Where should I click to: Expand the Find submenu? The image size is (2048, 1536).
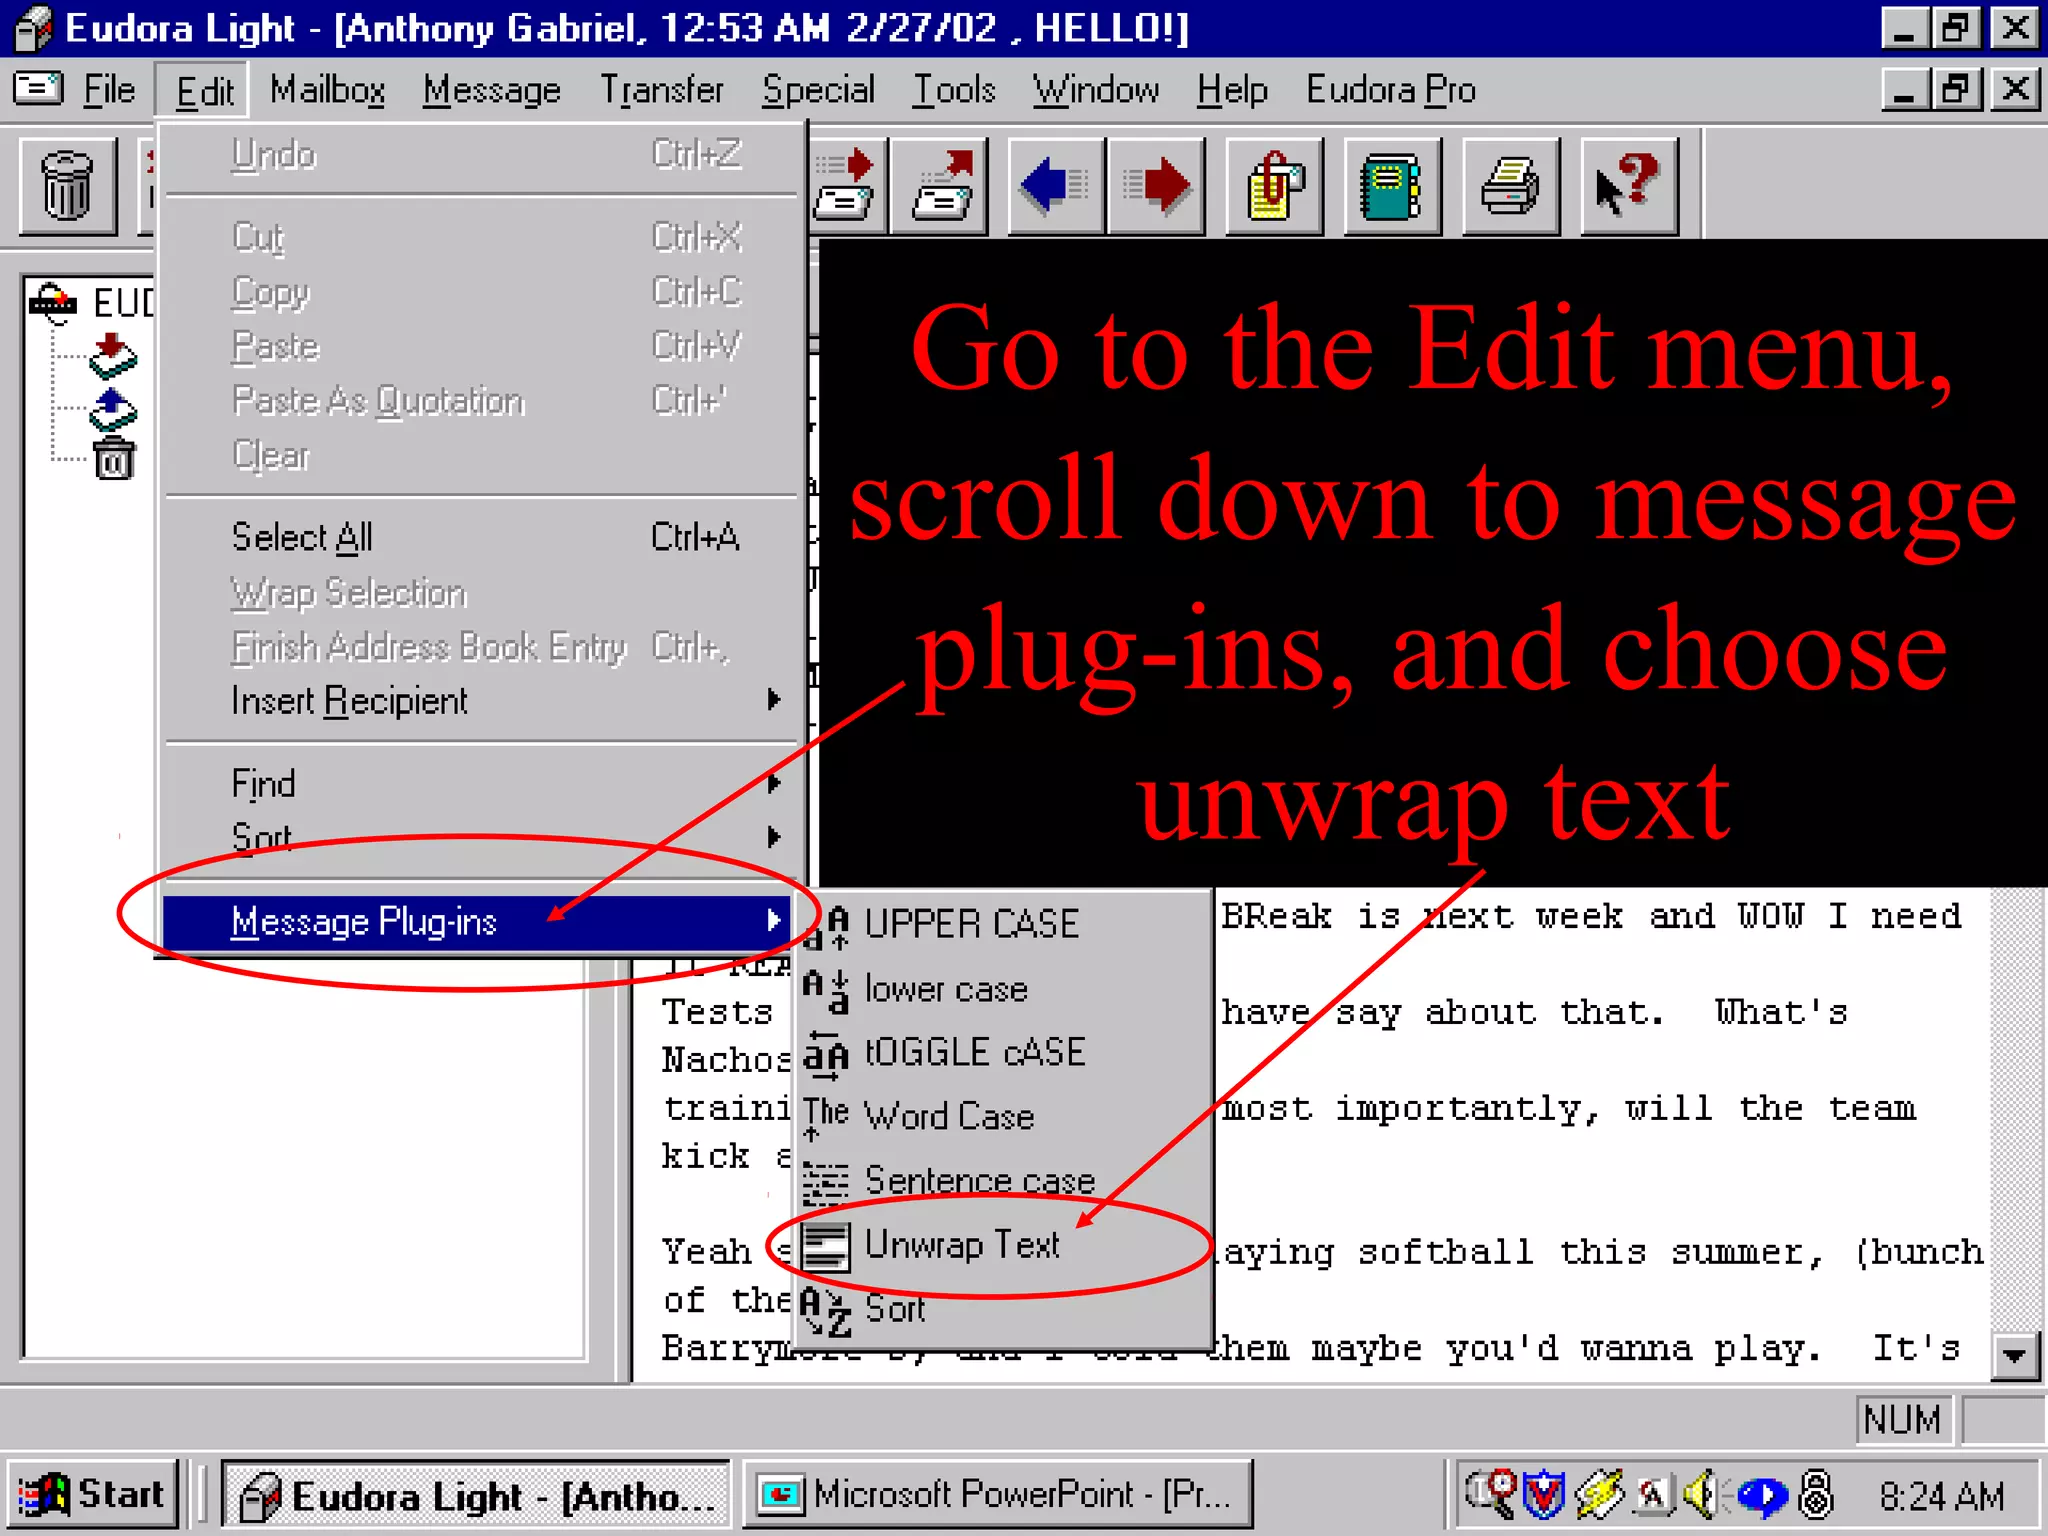[478, 783]
